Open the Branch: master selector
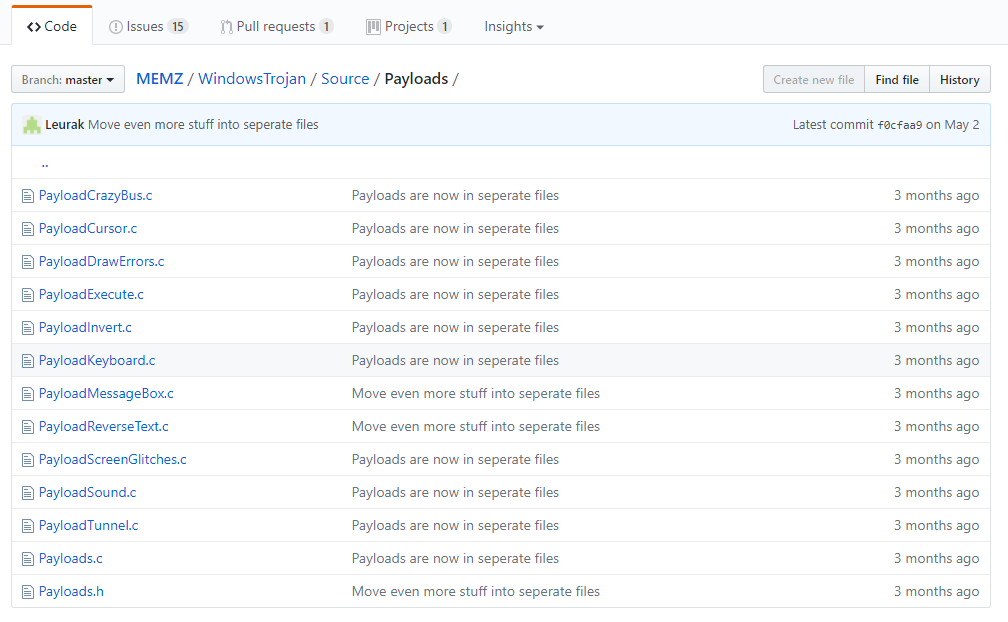The image size is (1008, 622). click(x=68, y=80)
